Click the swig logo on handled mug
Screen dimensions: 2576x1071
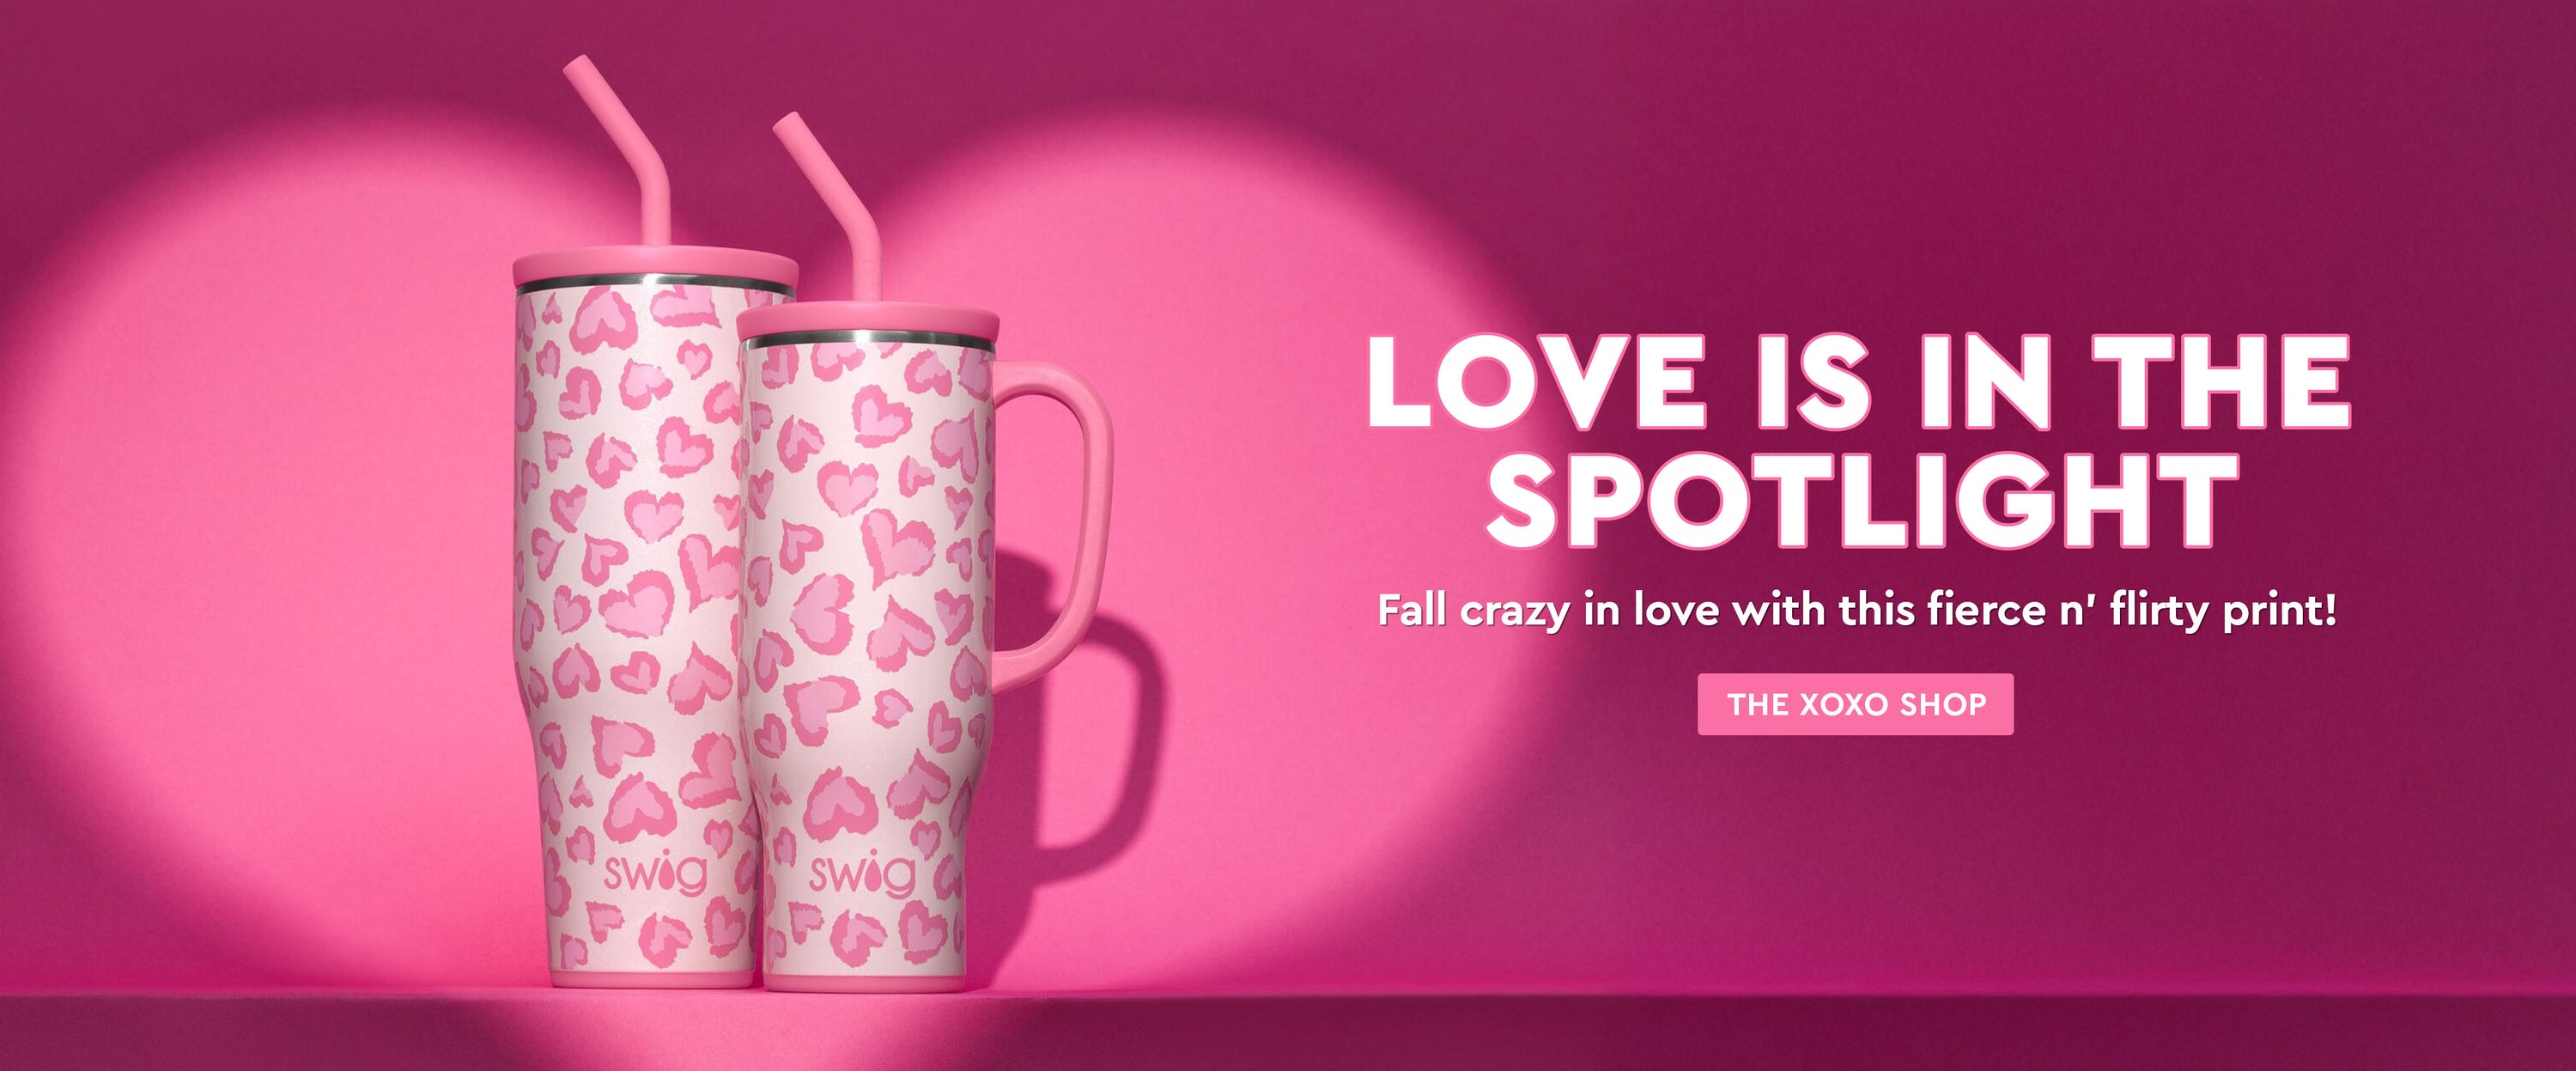click(x=861, y=873)
